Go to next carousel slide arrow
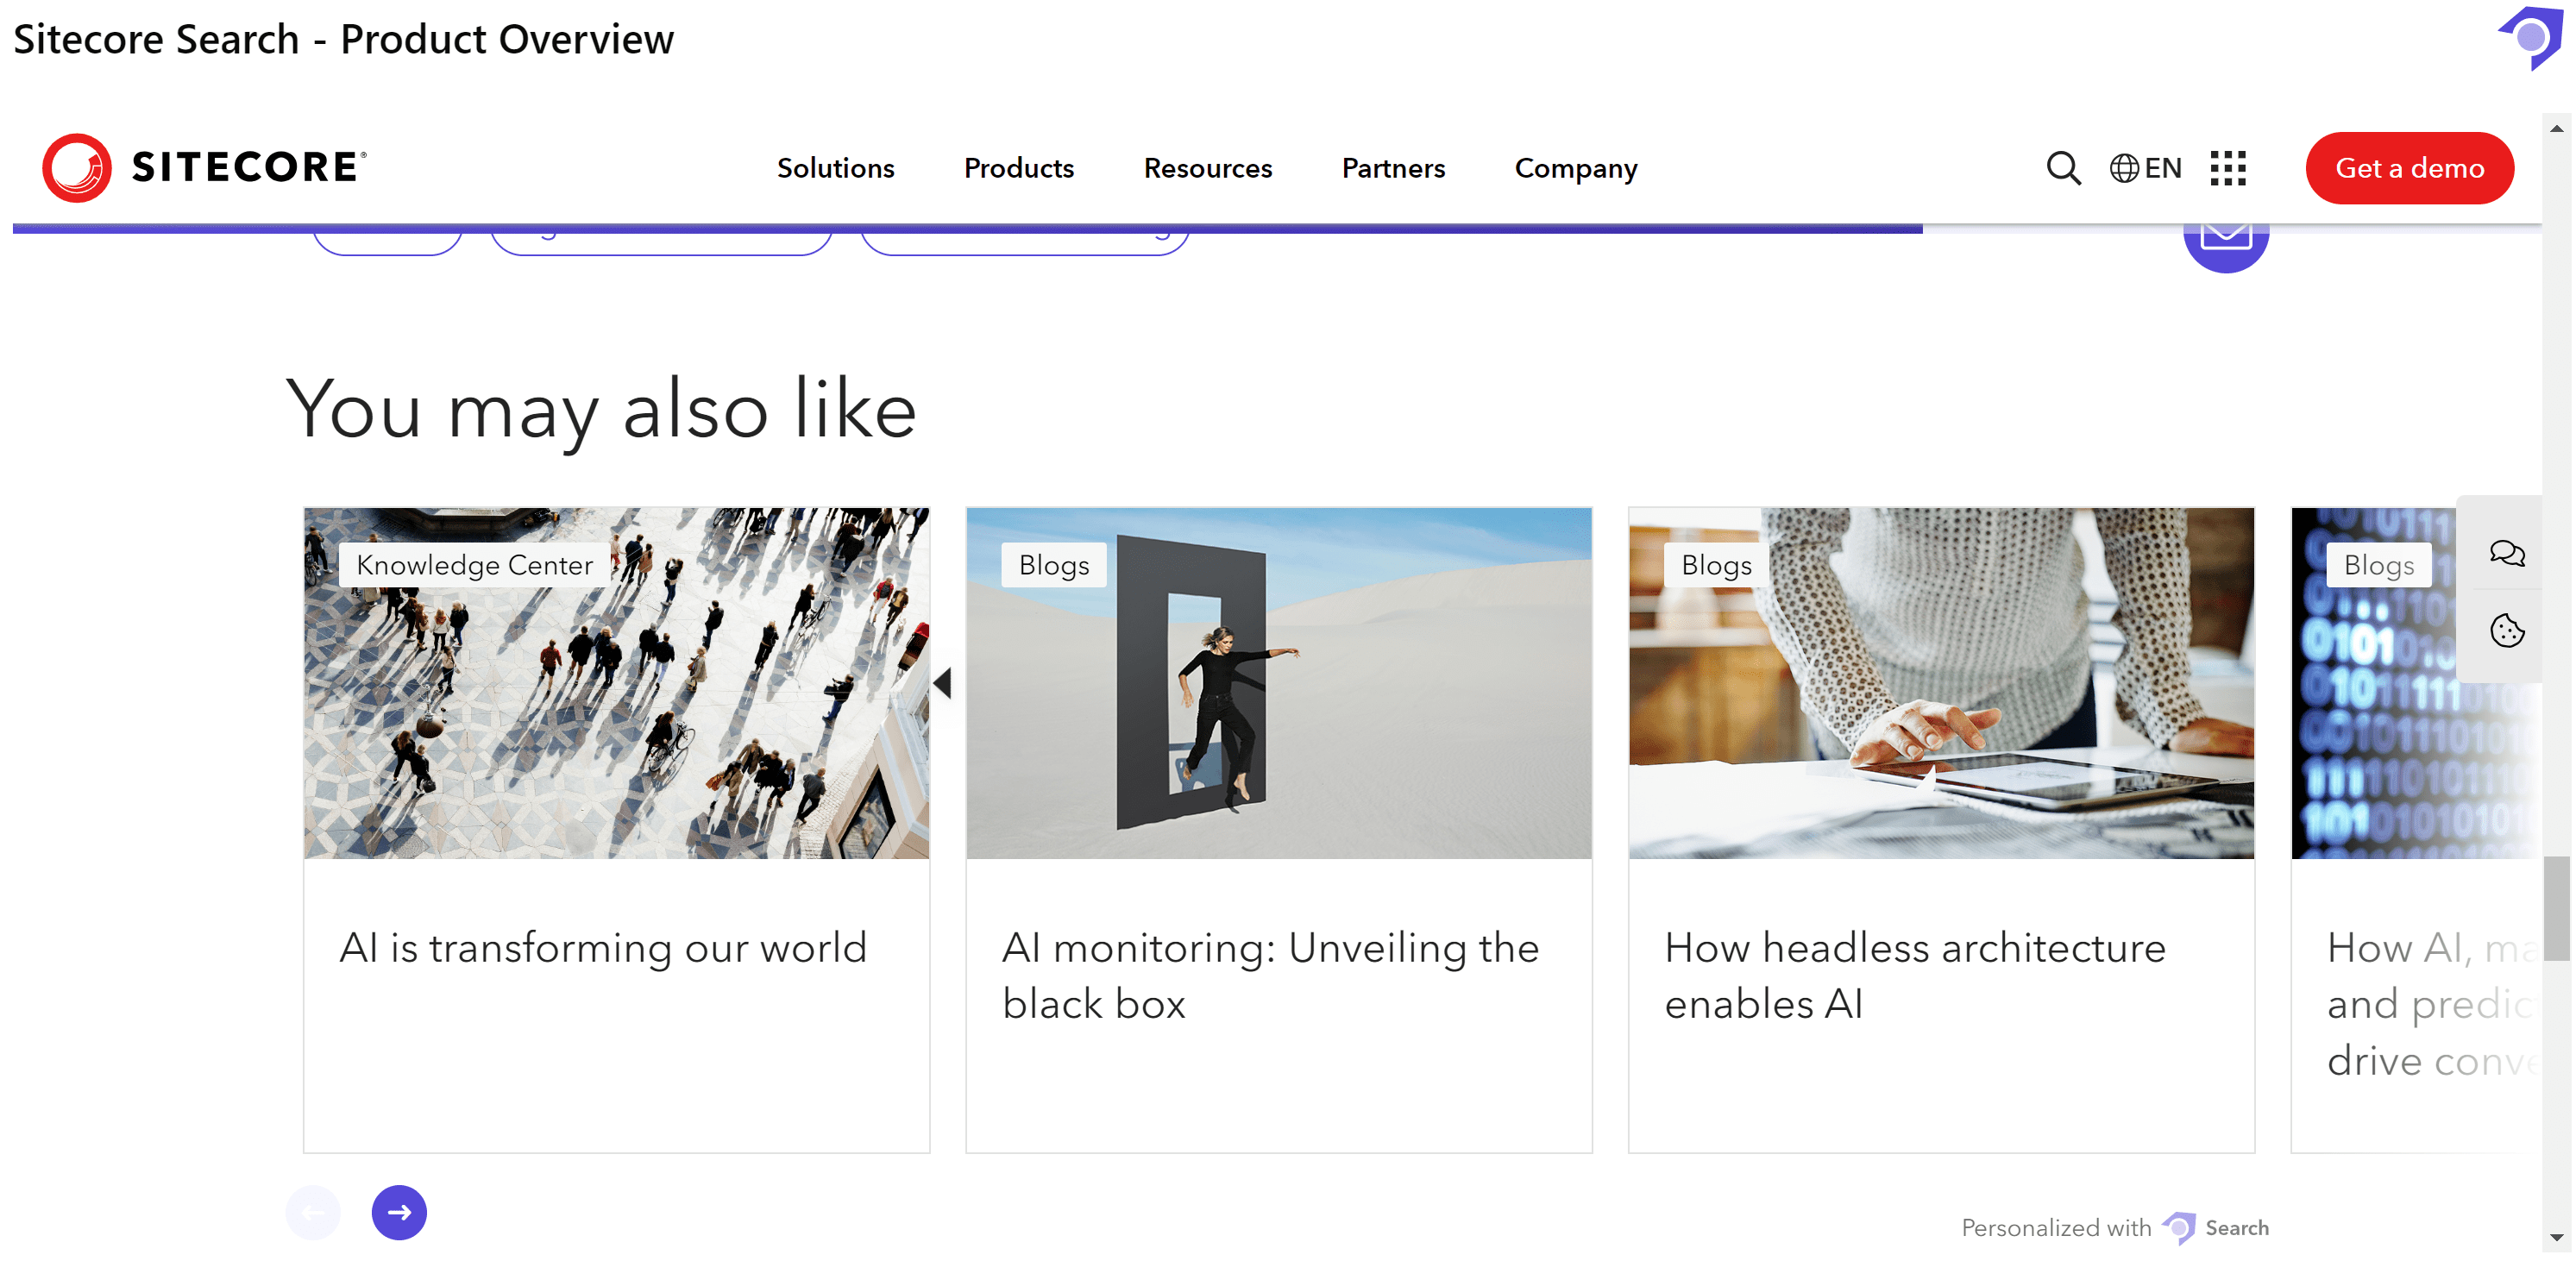2576x1261 pixels. click(x=399, y=1212)
